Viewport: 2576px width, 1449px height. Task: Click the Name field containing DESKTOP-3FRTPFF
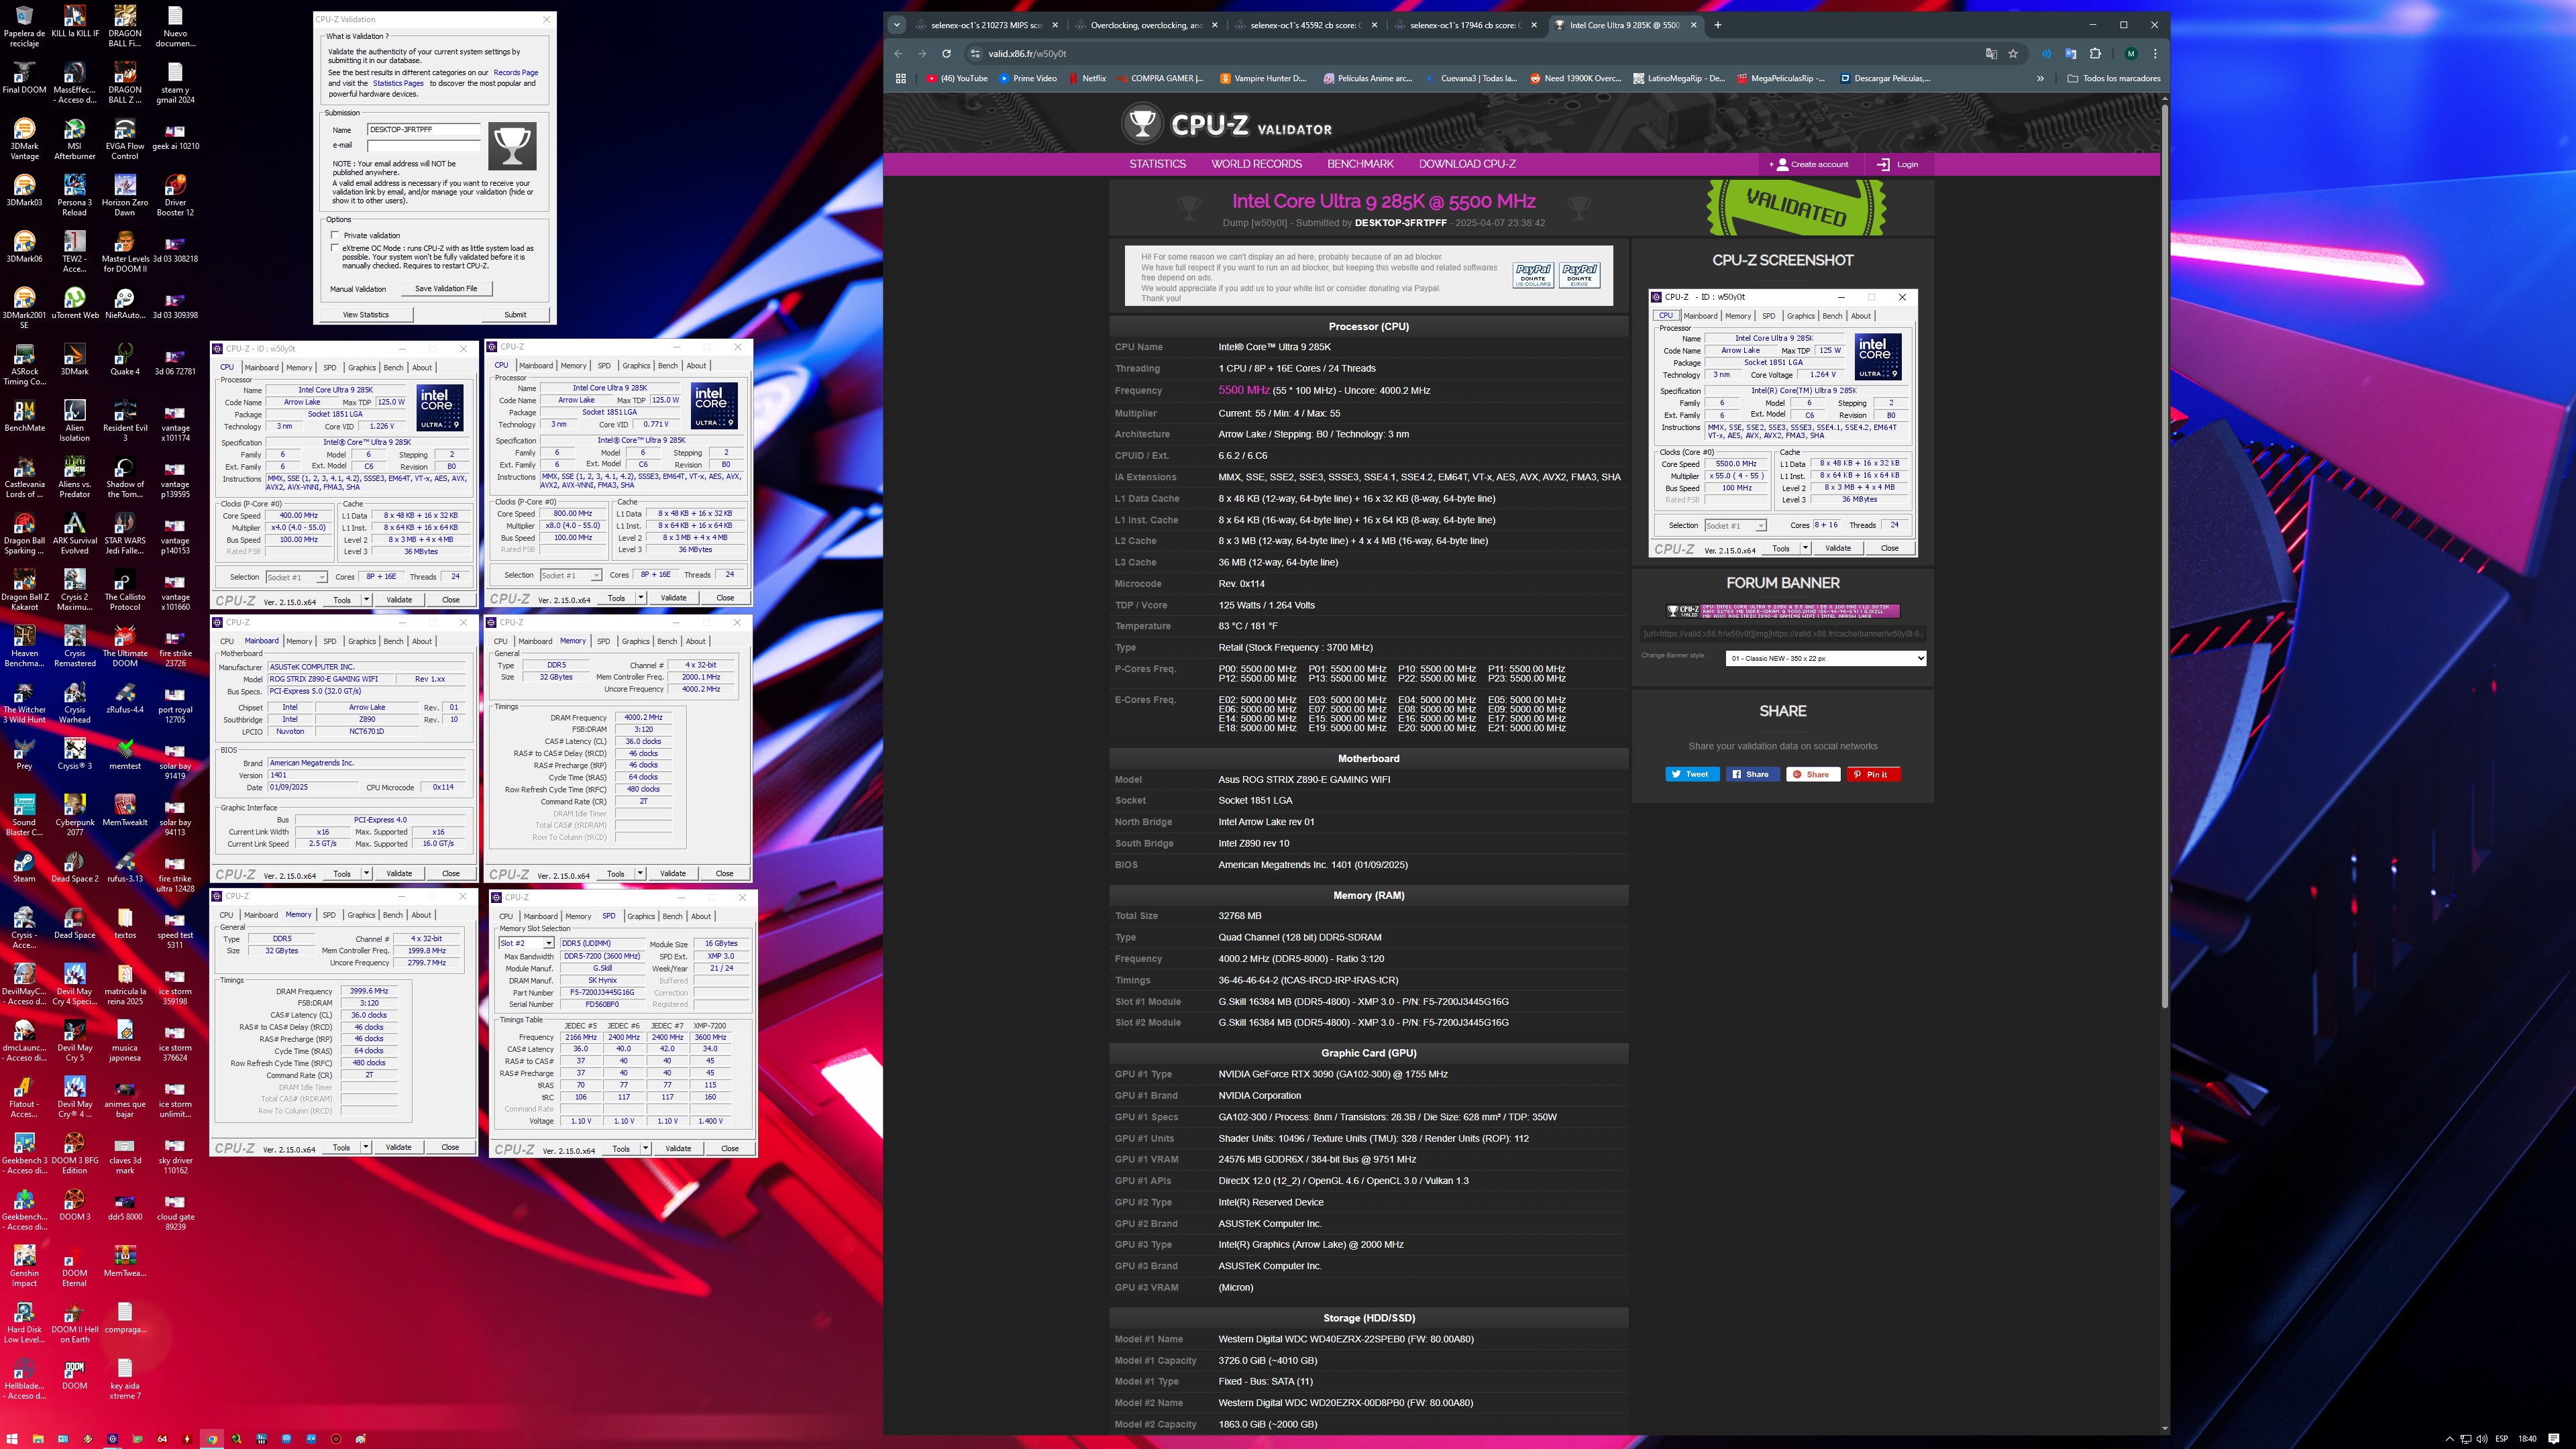[423, 130]
